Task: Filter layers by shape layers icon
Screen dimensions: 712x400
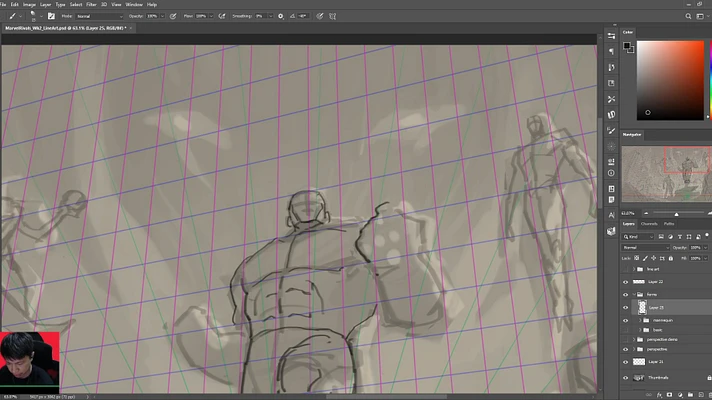Action: point(689,237)
